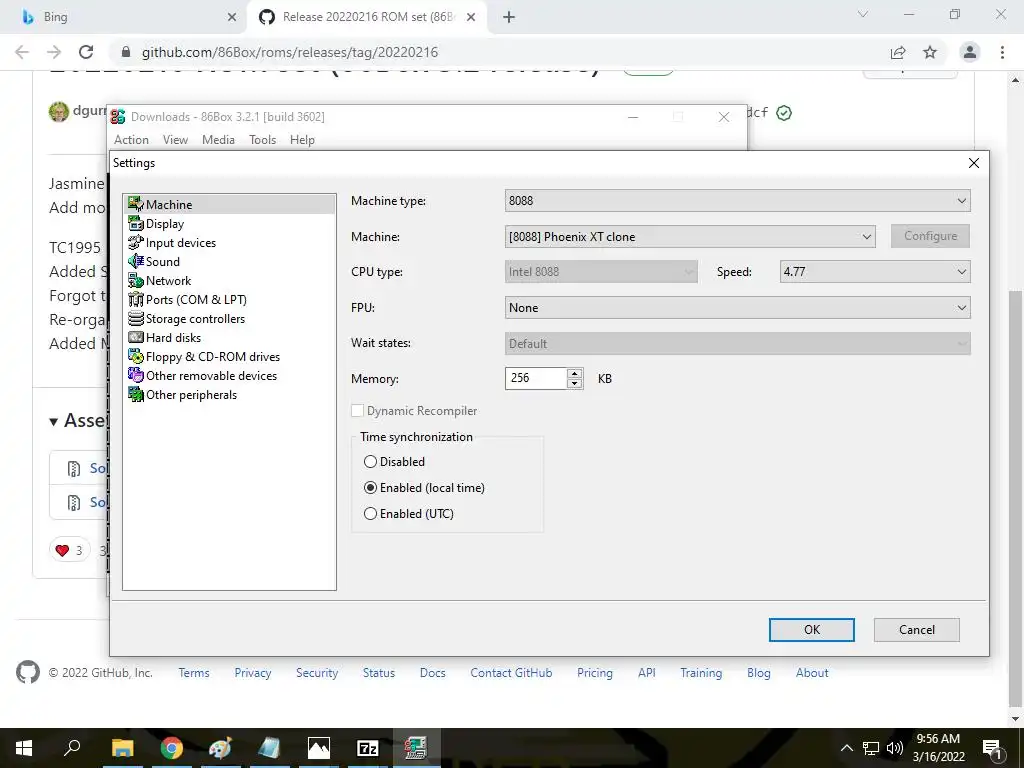The image size is (1024, 768).
Task: Open the Speed dropdown
Action: pyautogui.click(x=875, y=272)
